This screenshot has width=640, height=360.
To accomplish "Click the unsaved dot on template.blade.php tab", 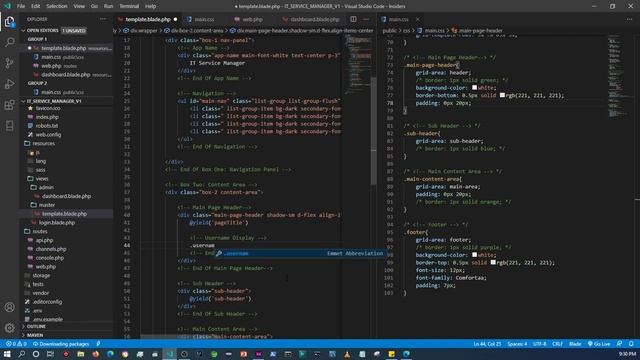I will tap(176, 19).
